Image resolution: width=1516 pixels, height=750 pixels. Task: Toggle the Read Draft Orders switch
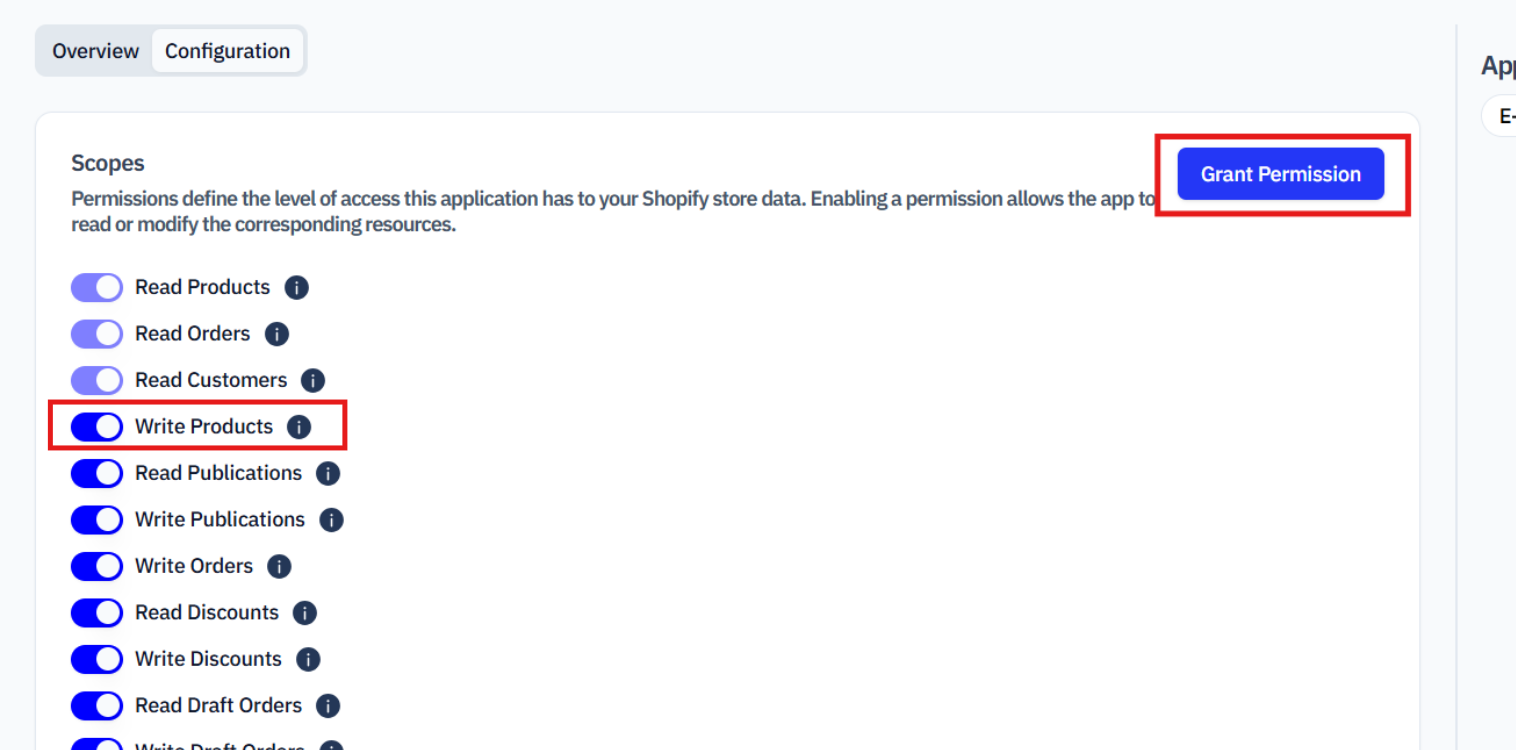(97, 706)
